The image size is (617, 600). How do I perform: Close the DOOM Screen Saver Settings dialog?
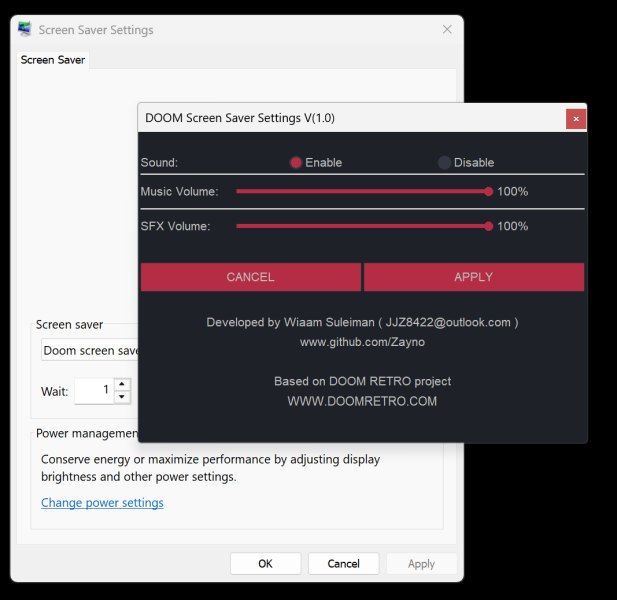[x=575, y=118]
